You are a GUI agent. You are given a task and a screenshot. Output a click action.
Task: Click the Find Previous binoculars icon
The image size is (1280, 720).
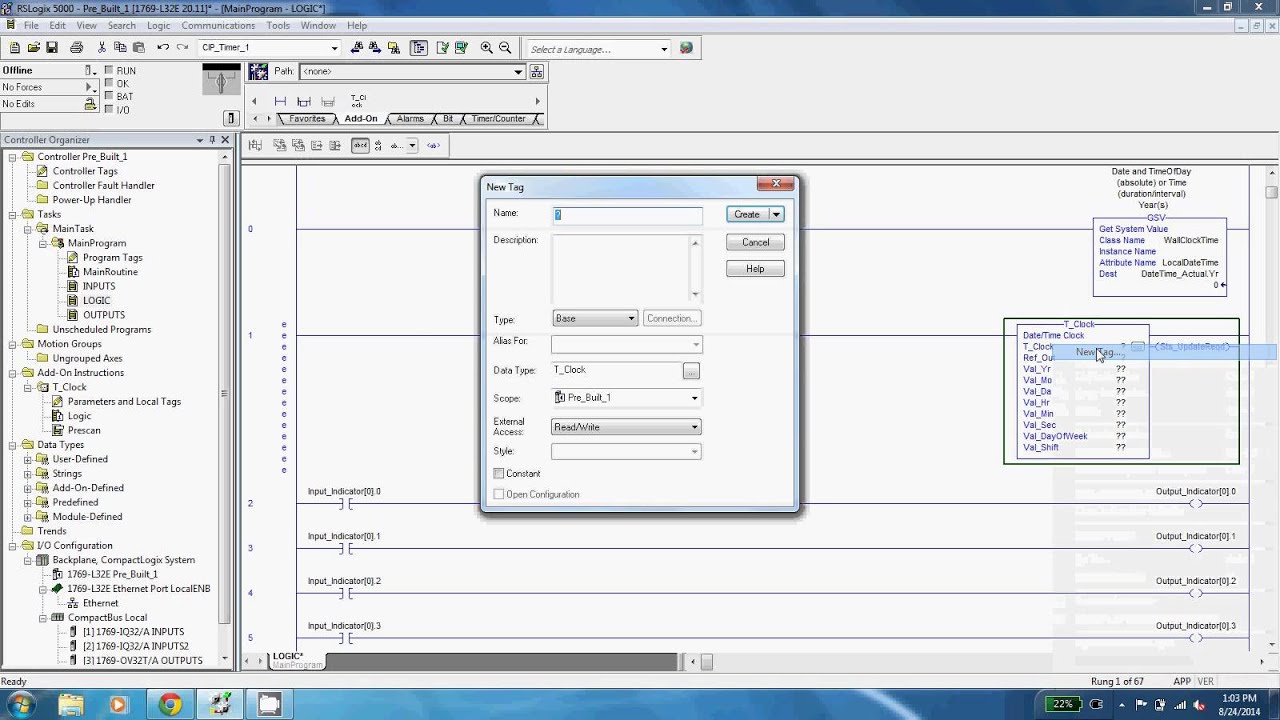pos(355,48)
